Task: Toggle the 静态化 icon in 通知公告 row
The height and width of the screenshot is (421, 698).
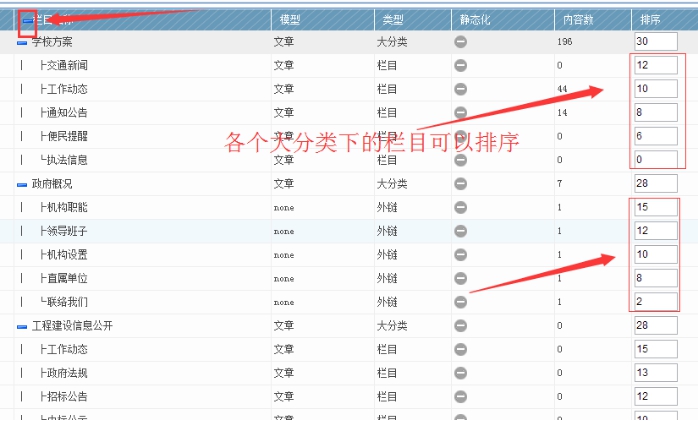Action: 460,112
